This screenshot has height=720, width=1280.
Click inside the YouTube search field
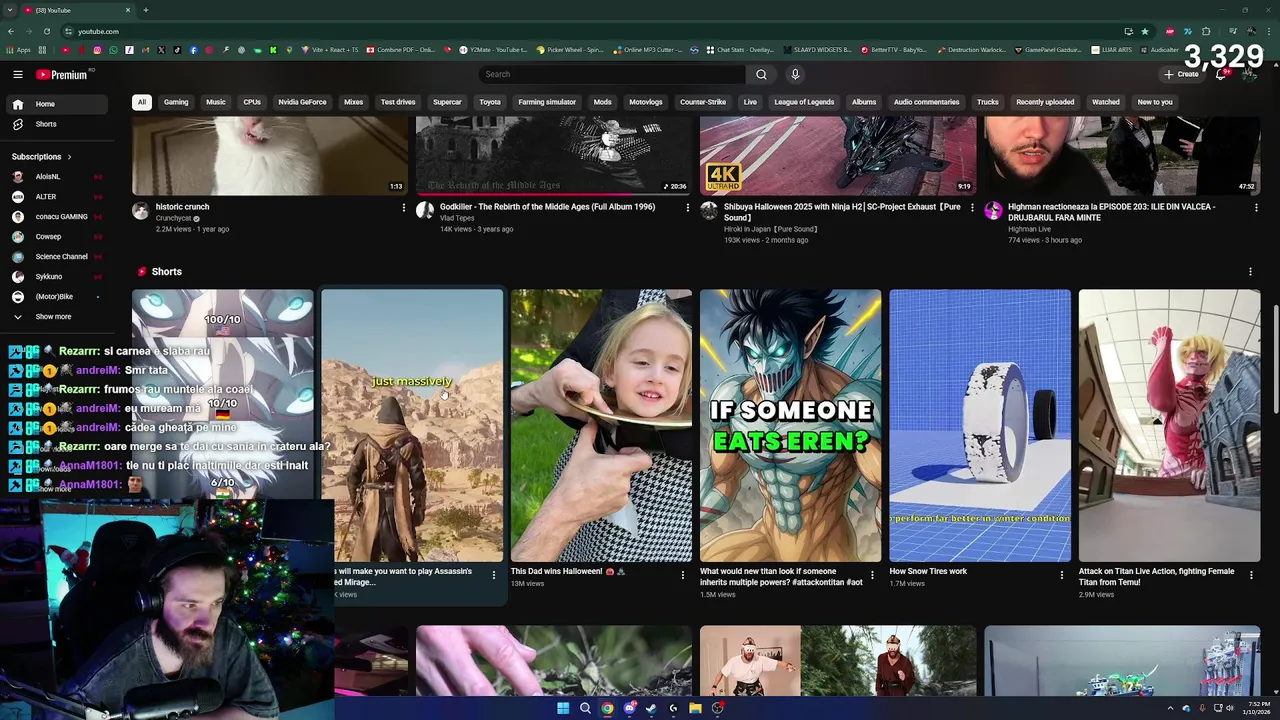tap(612, 74)
